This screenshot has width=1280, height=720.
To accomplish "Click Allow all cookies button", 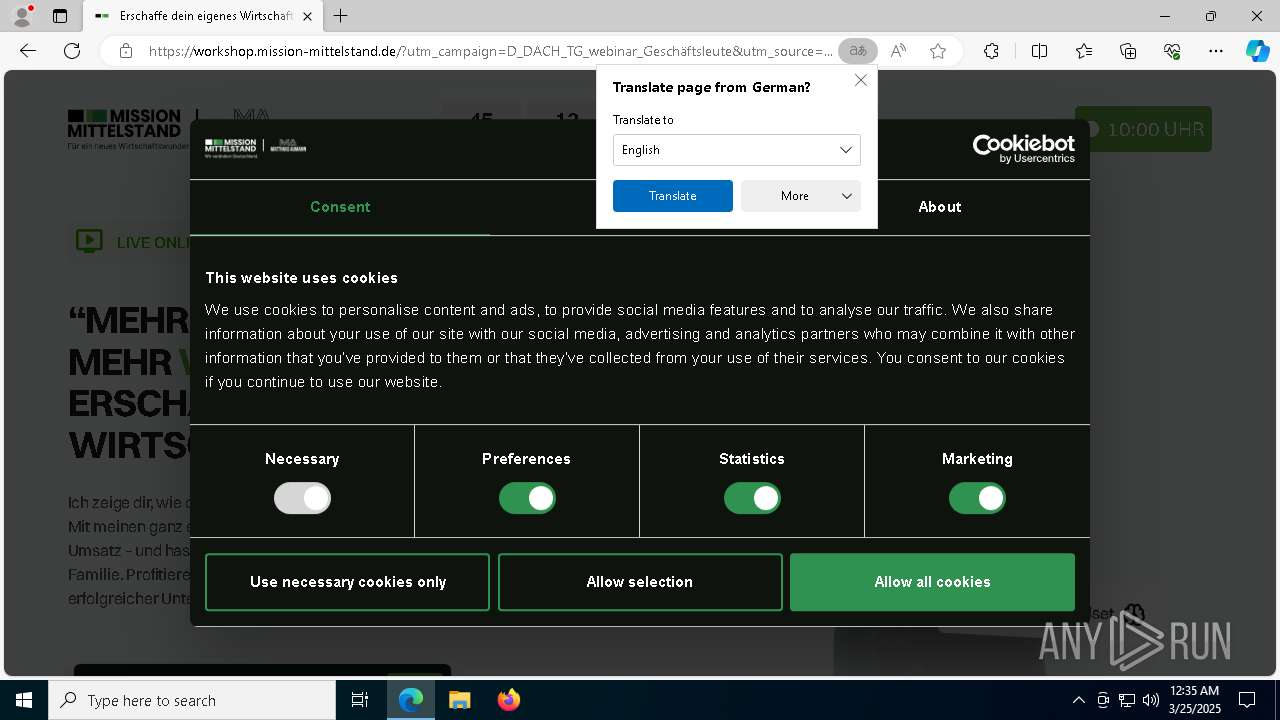I will (x=932, y=582).
